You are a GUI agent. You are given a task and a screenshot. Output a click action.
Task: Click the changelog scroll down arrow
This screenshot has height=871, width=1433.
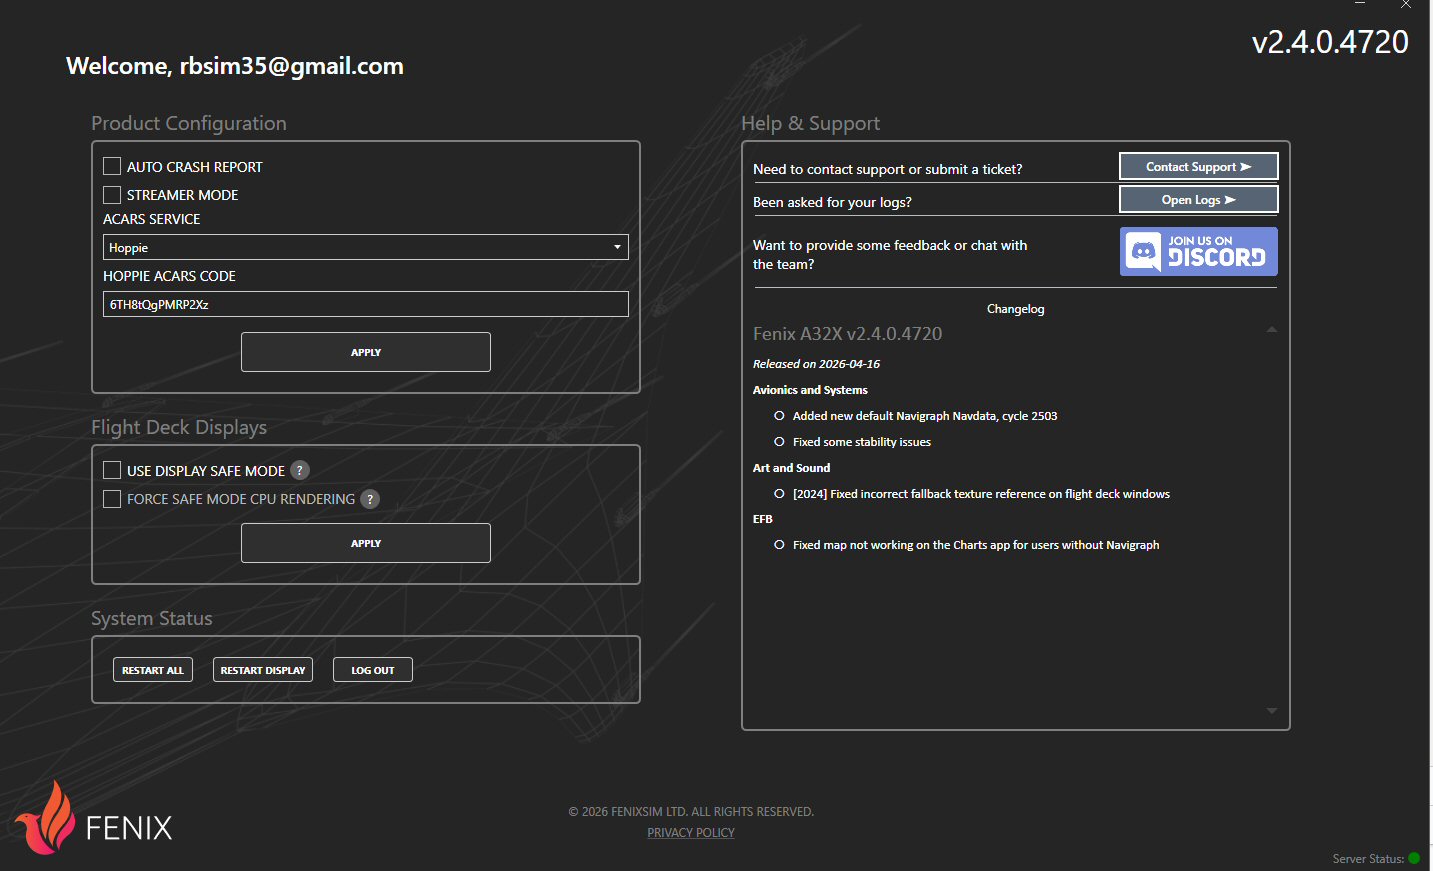[1272, 711]
